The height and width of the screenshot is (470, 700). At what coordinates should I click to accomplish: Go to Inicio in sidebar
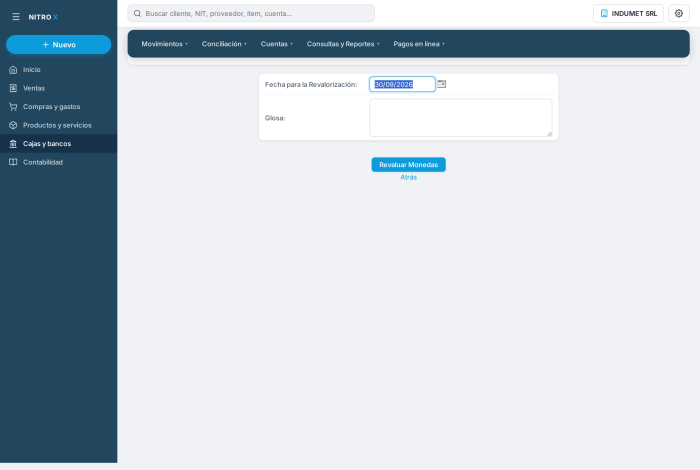[x=58, y=70]
